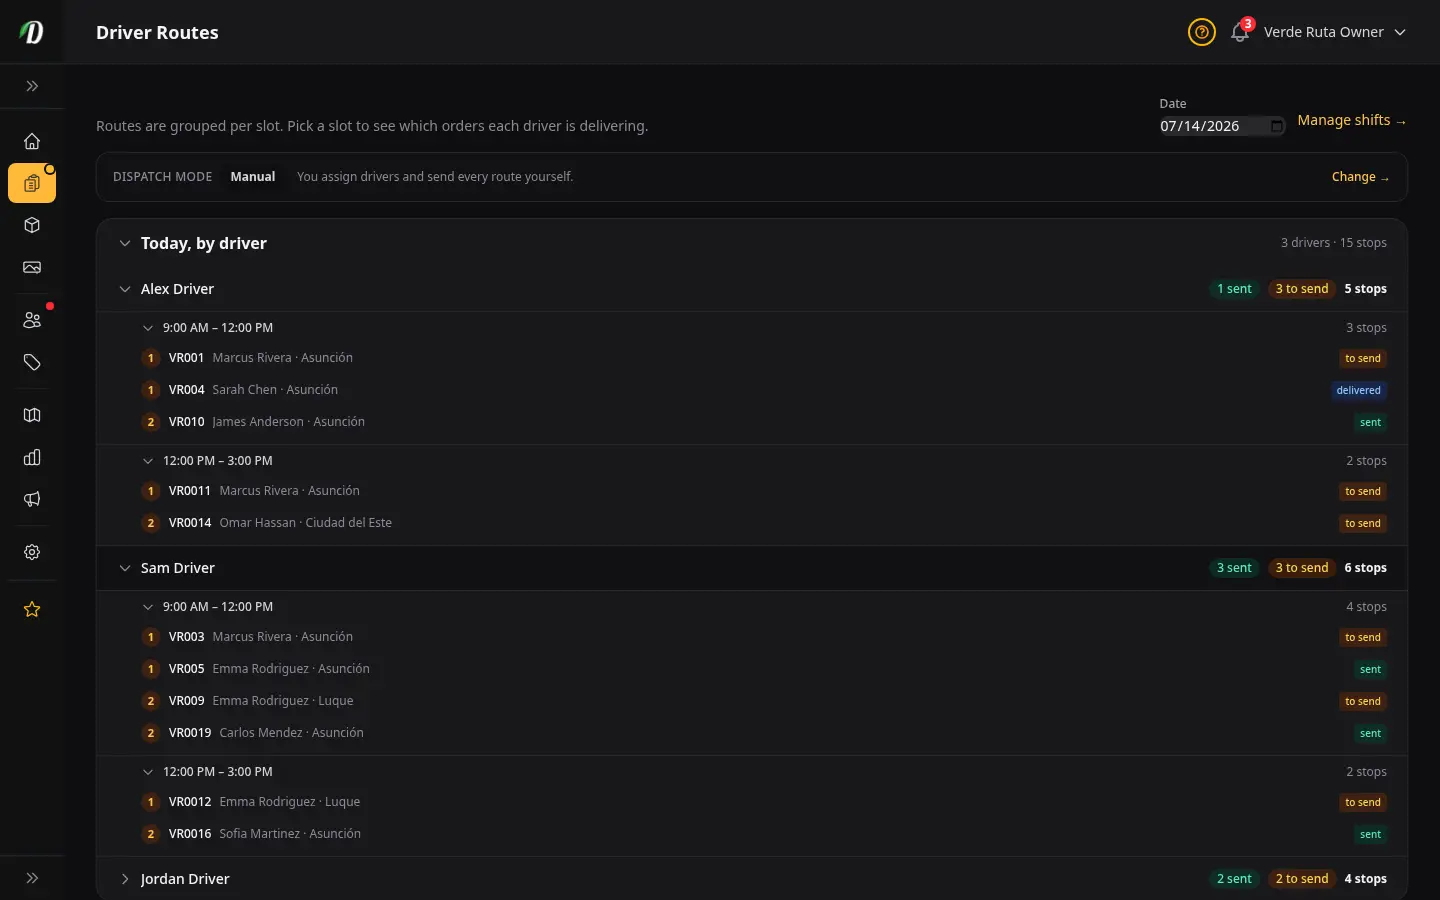Click Change dispatch mode link
Screen dimensions: 1440x900
(x=1360, y=177)
